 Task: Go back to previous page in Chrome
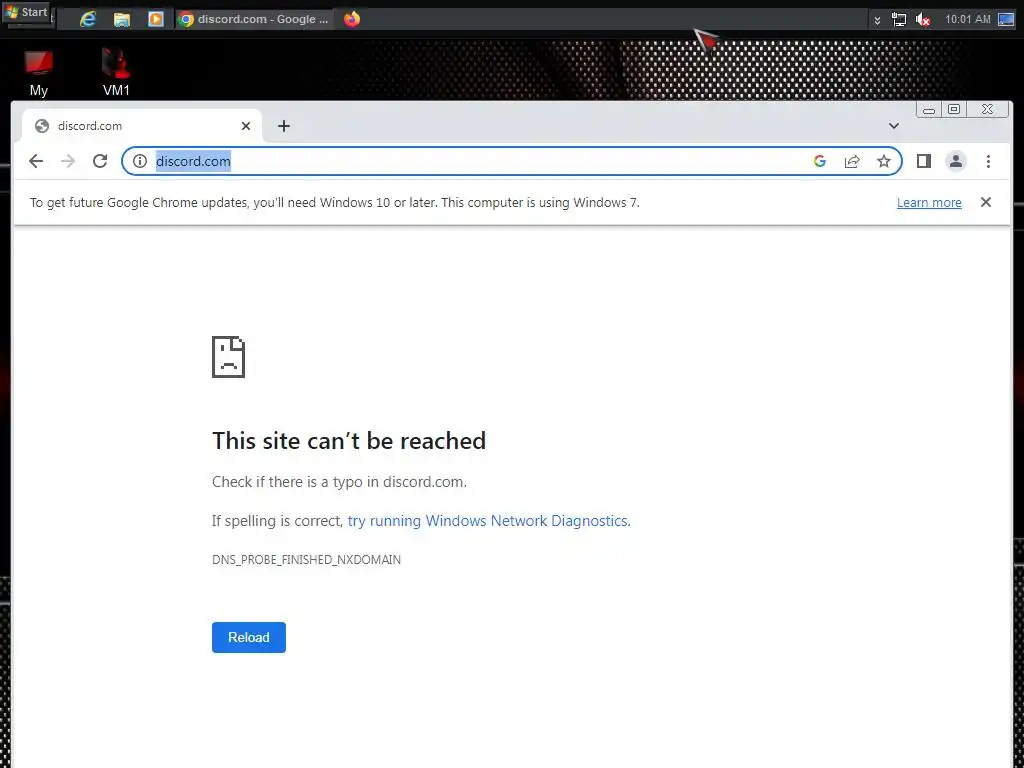[x=36, y=161]
